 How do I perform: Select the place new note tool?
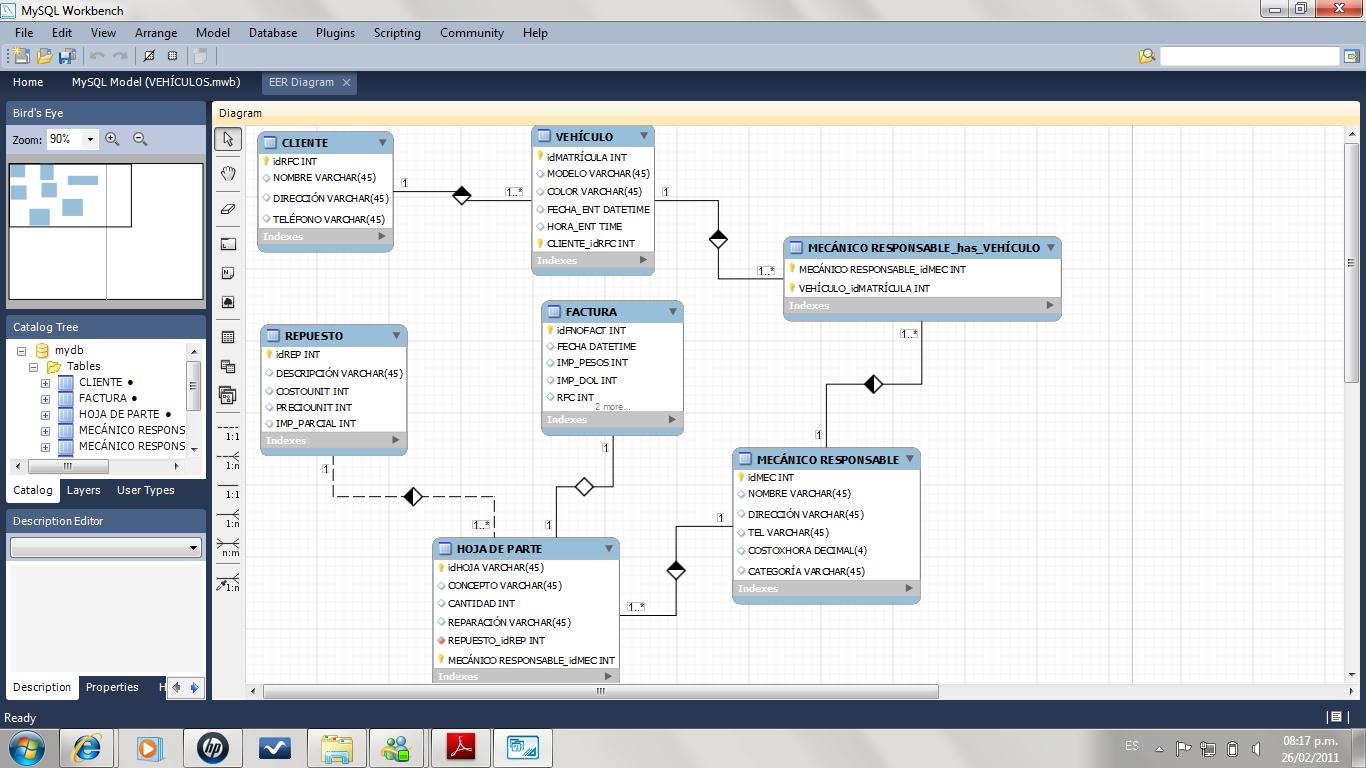pyautogui.click(x=228, y=273)
